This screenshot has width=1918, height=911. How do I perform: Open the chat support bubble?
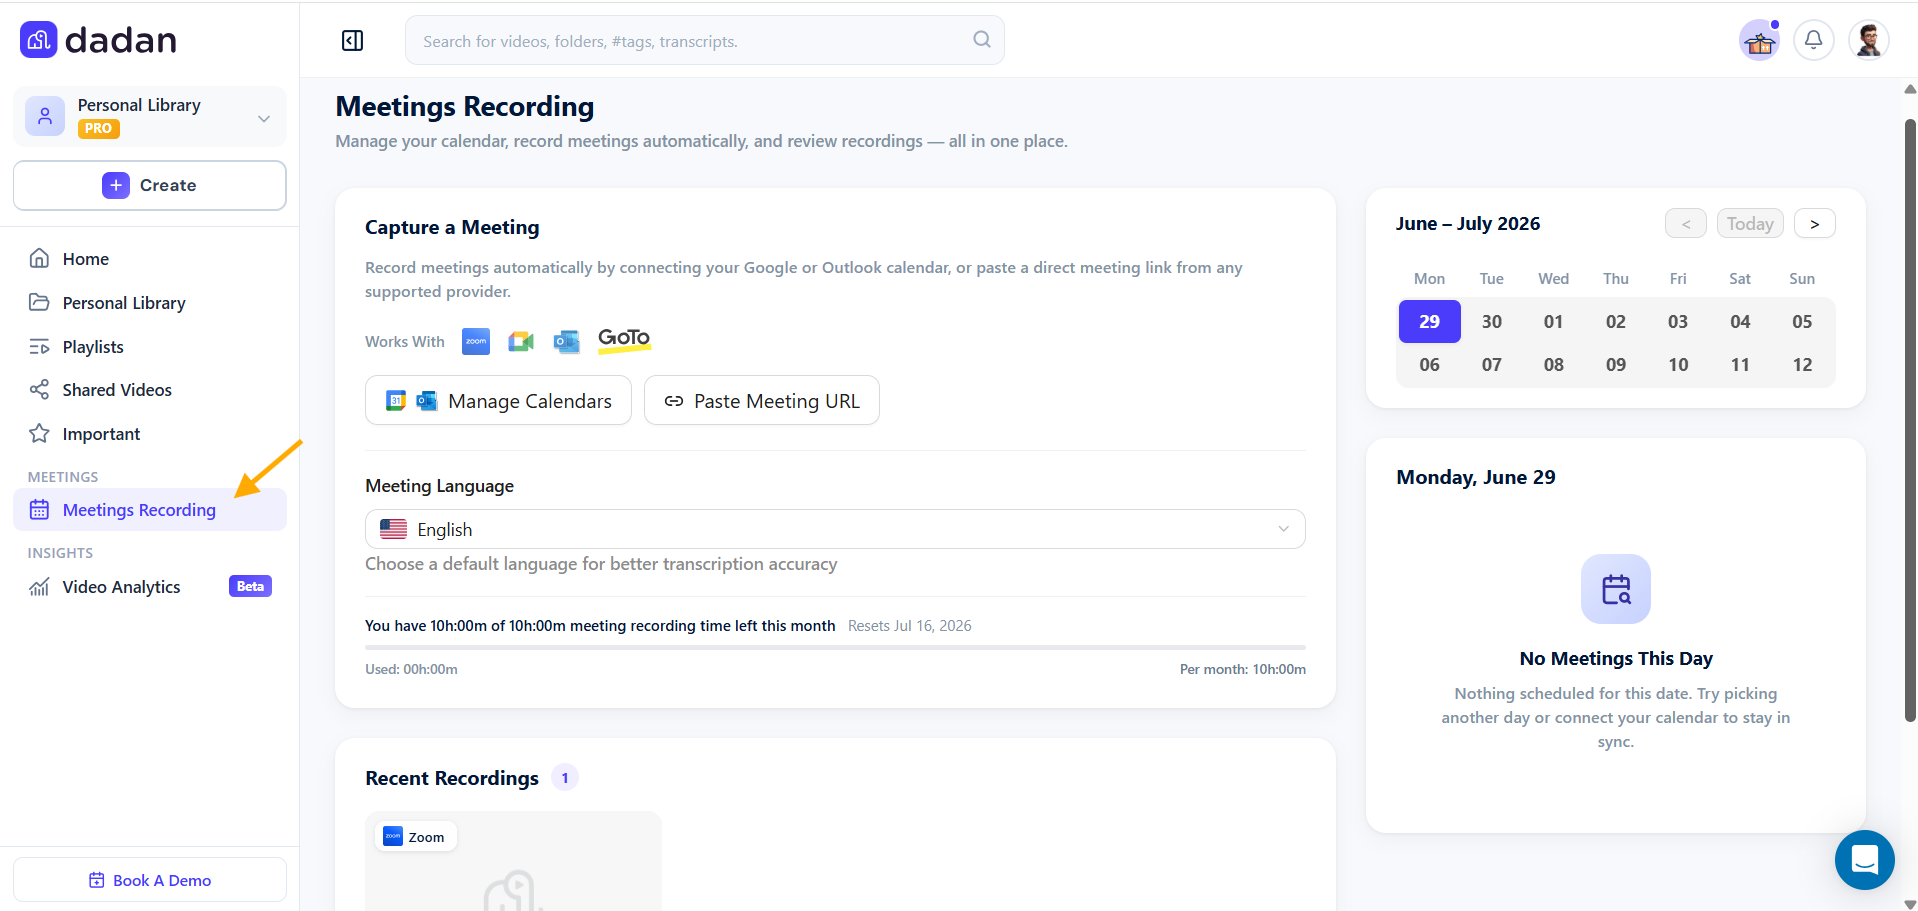click(x=1864, y=860)
